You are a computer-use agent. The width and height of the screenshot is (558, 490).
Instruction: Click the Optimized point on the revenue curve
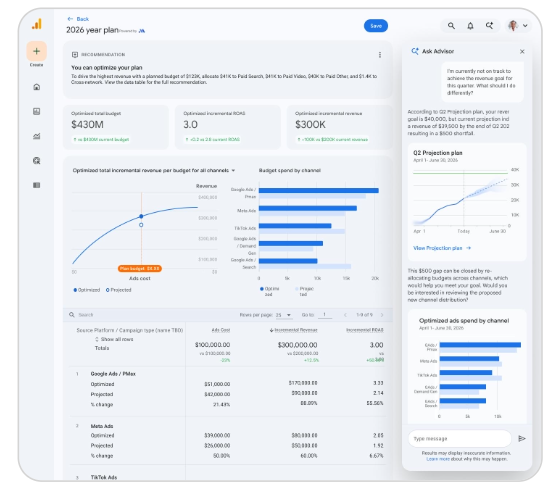point(141,216)
